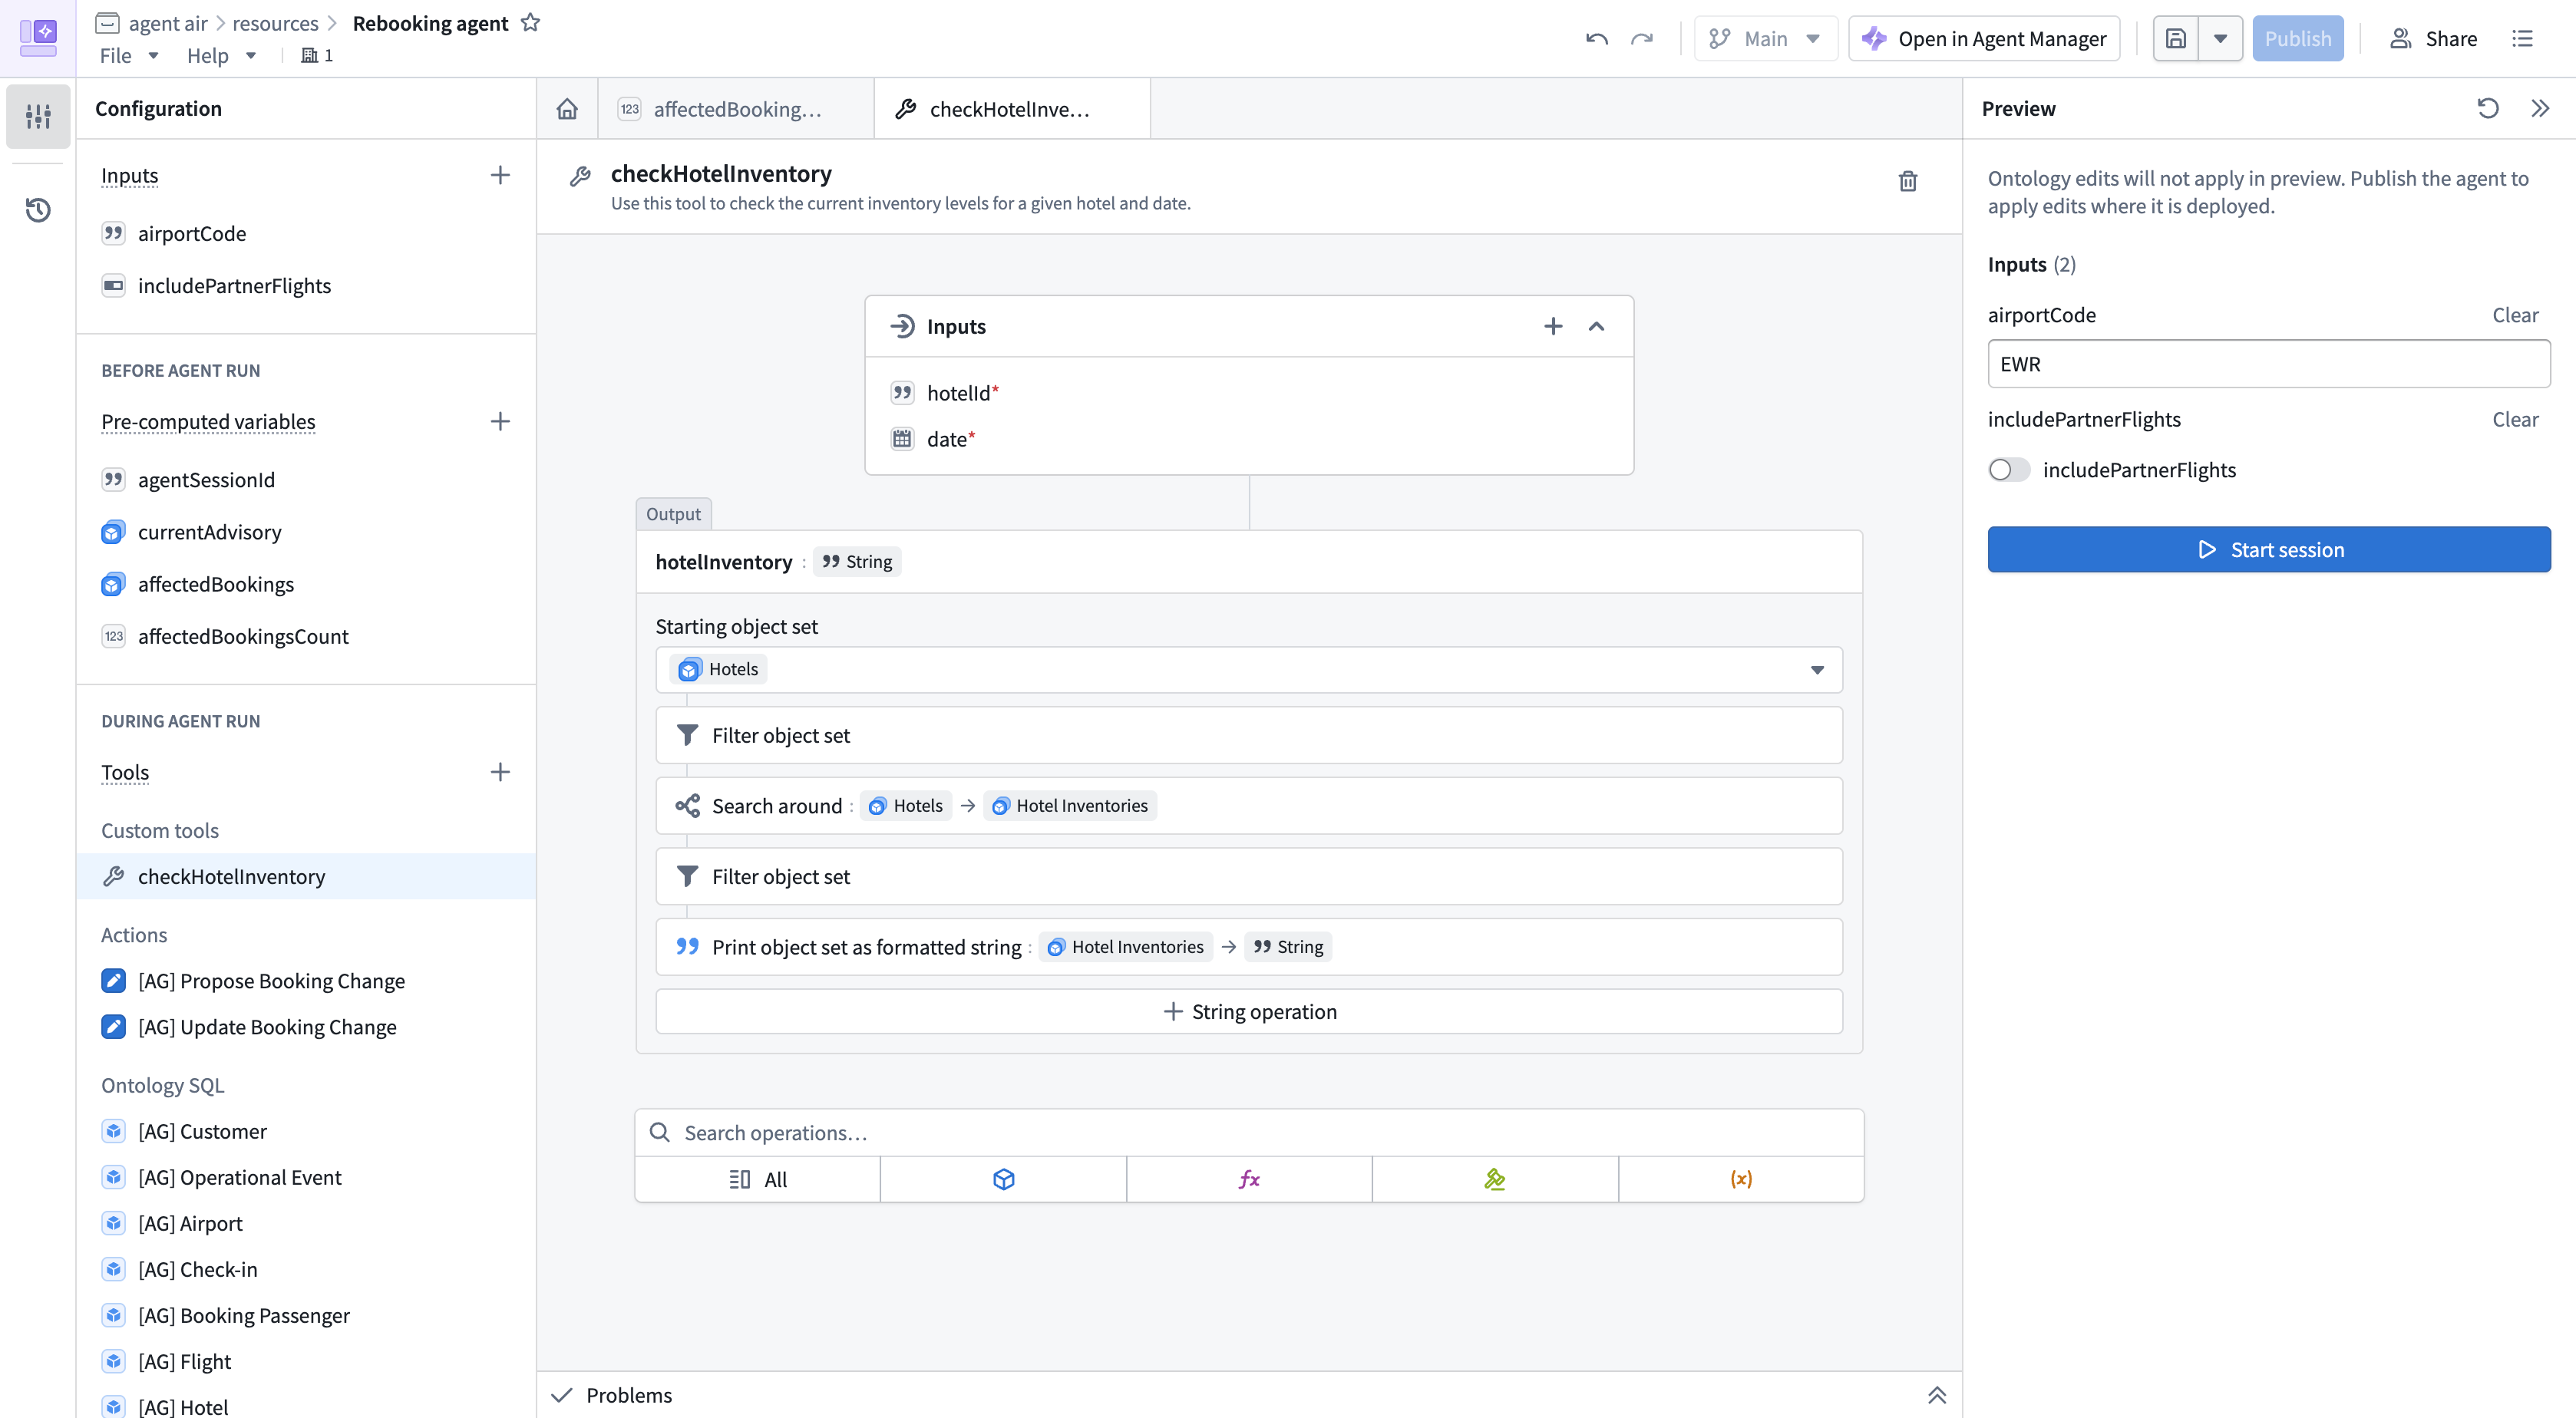Clear the airportCode preview input
This screenshot has height=1418, width=2576.
pyautogui.click(x=2515, y=315)
